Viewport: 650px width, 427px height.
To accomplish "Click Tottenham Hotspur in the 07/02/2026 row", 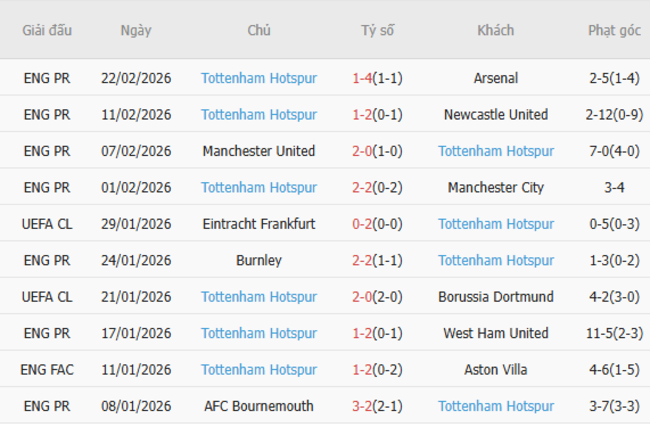I will tap(496, 151).
